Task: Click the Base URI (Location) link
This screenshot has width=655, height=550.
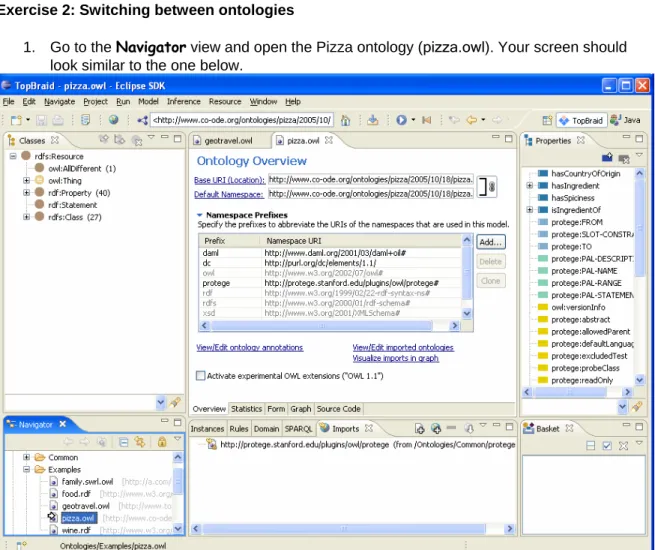Action: point(229,180)
